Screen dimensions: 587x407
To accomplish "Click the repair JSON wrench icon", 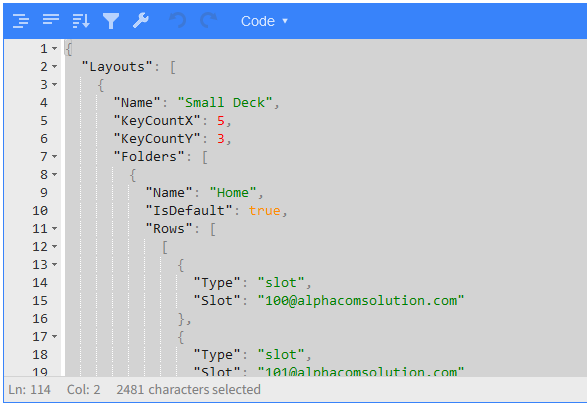I will coord(141,21).
